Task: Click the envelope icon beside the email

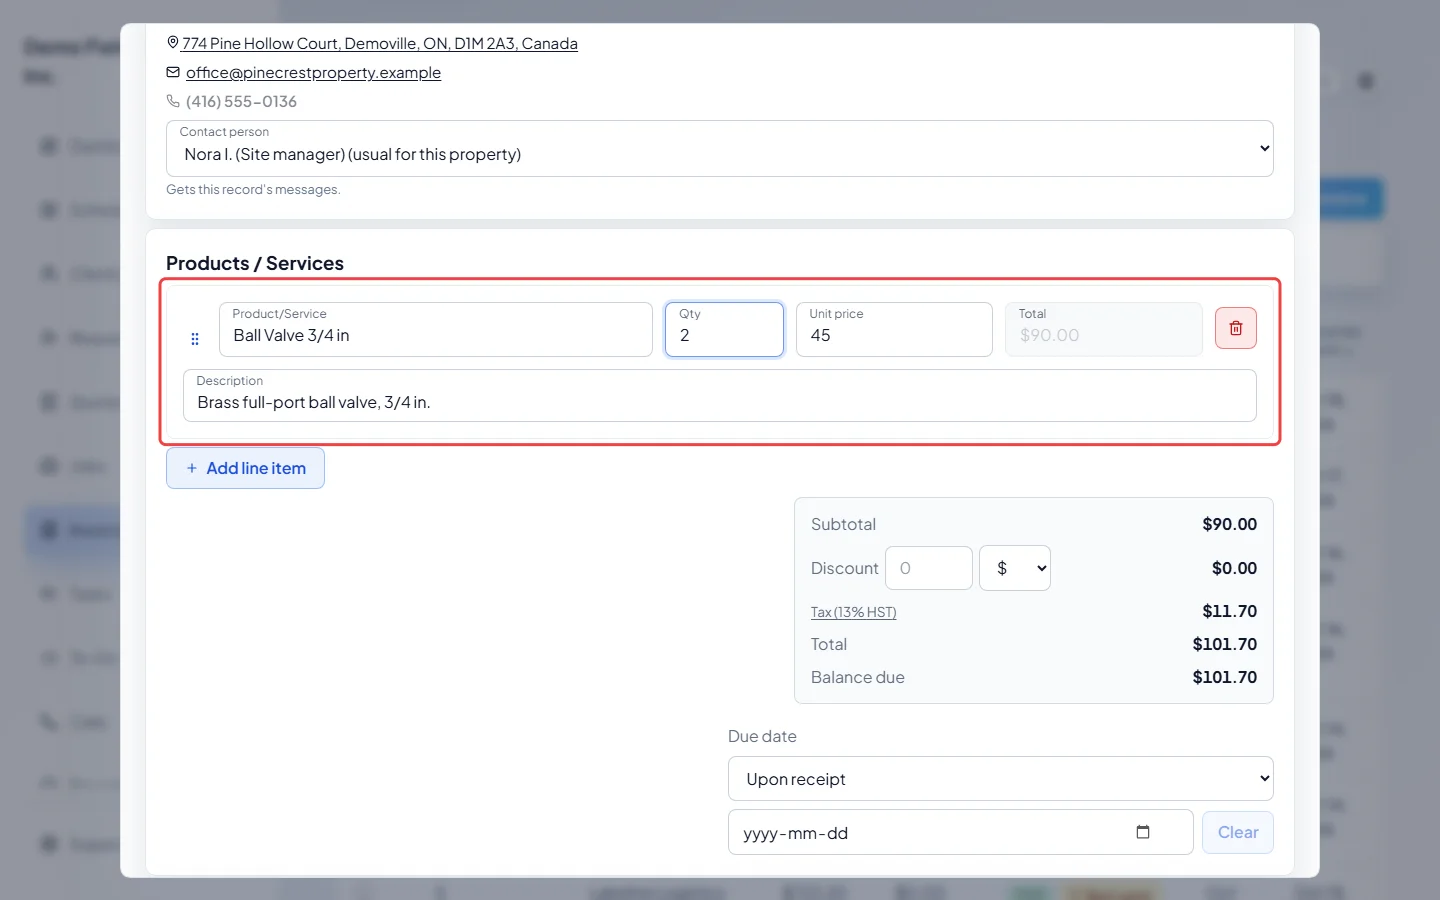Action: pyautogui.click(x=173, y=72)
